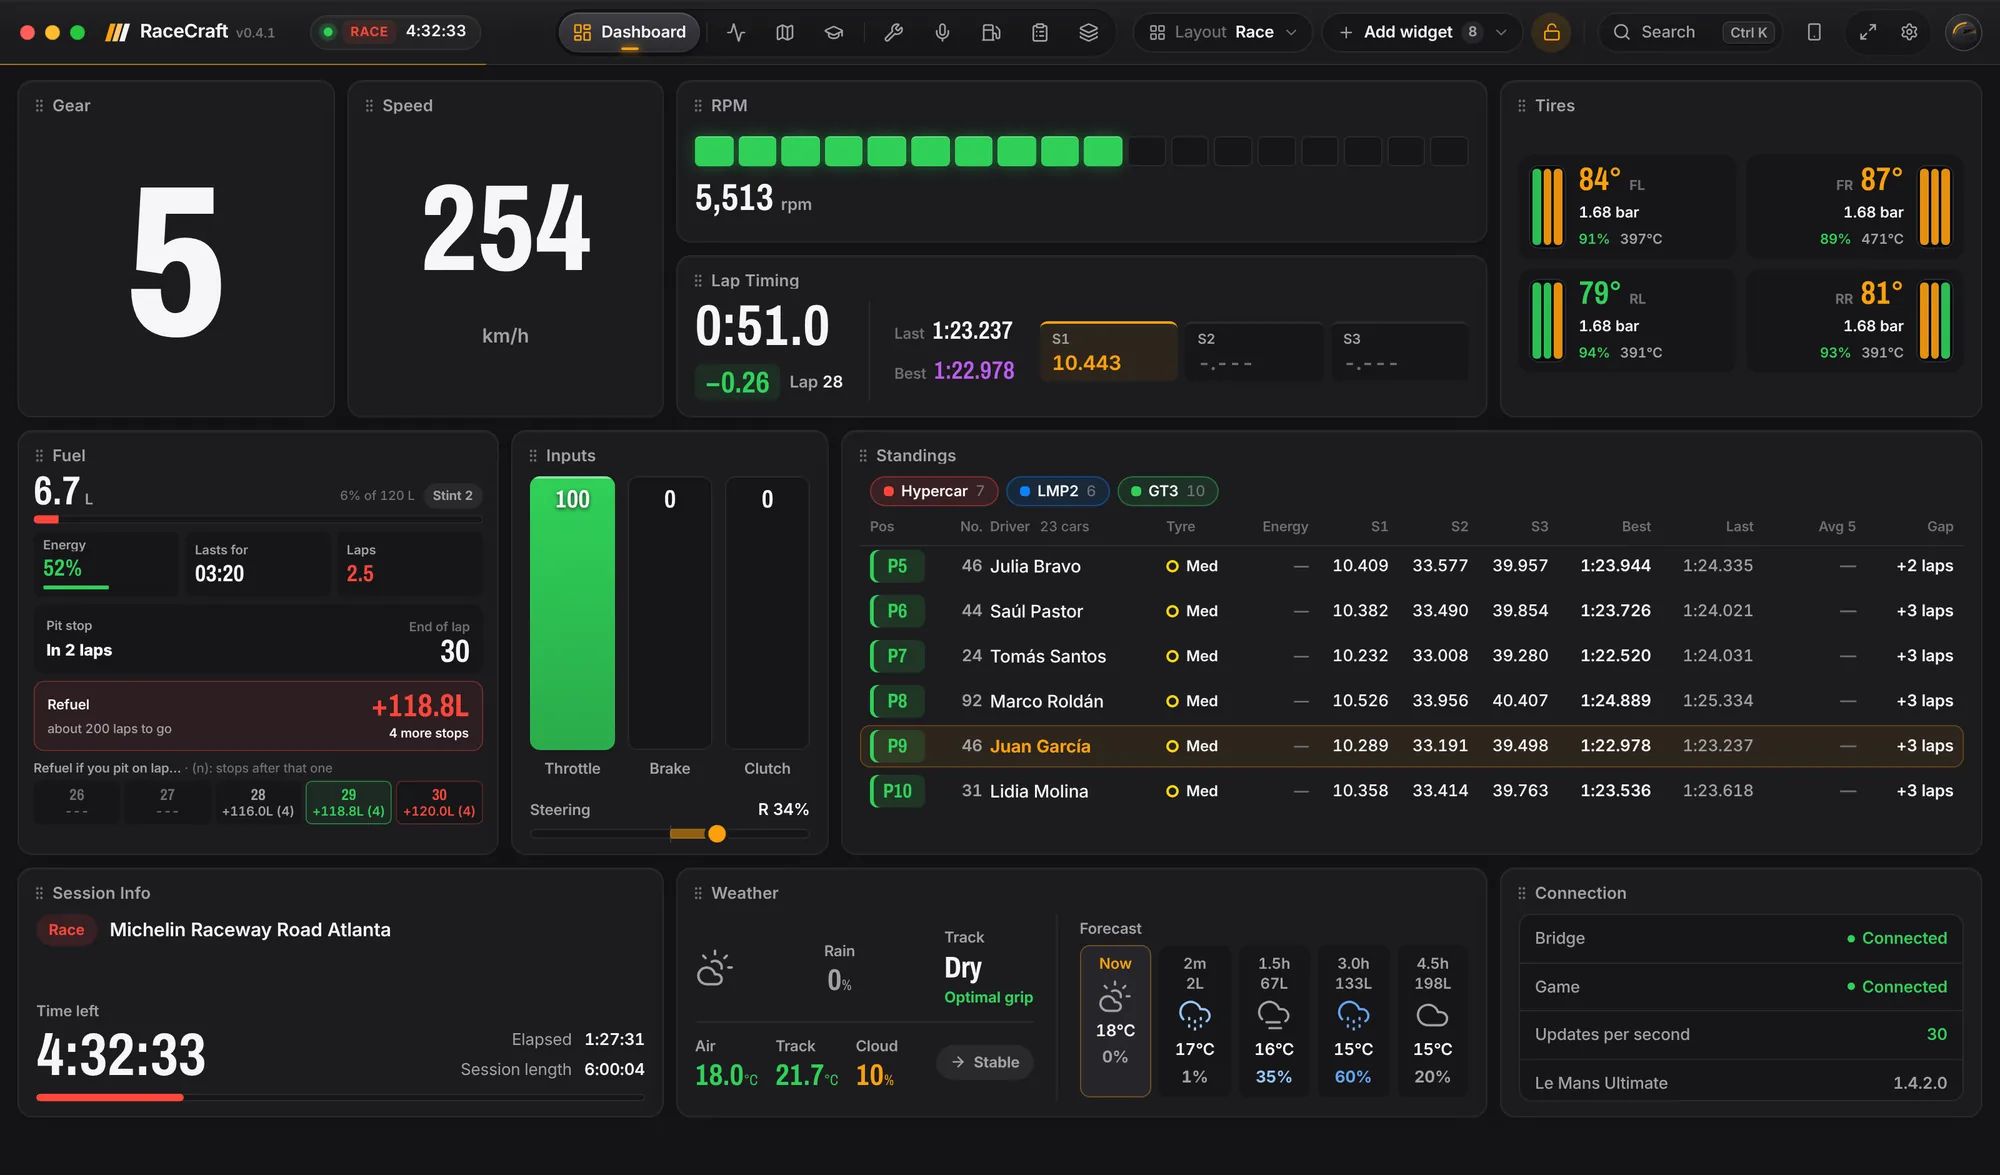Click the Search input field

coord(1690,32)
